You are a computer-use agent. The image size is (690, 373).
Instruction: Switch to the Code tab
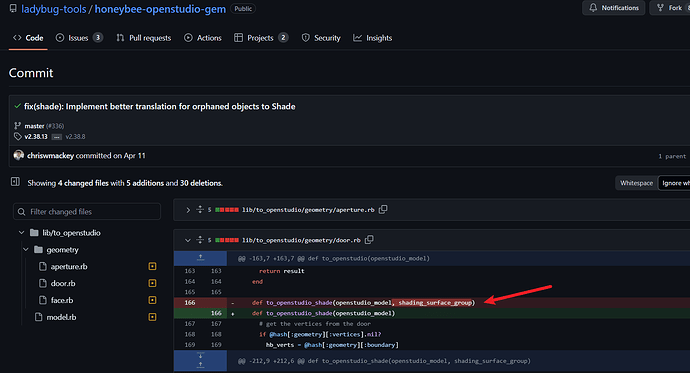28,38
